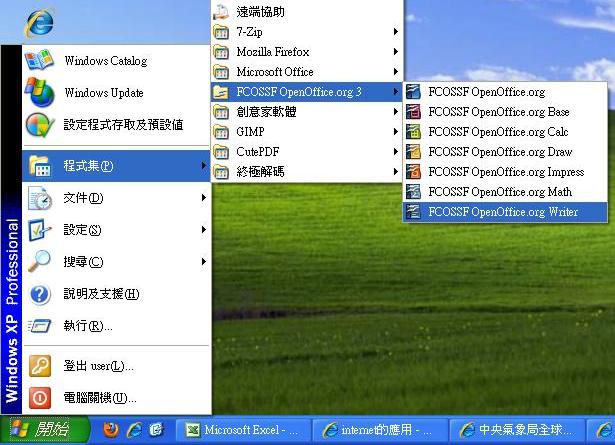The height and width of the screenshot is (445, 615).
Task: Launch Firefox from quick launch bar
Action: [x=111, y=430]
